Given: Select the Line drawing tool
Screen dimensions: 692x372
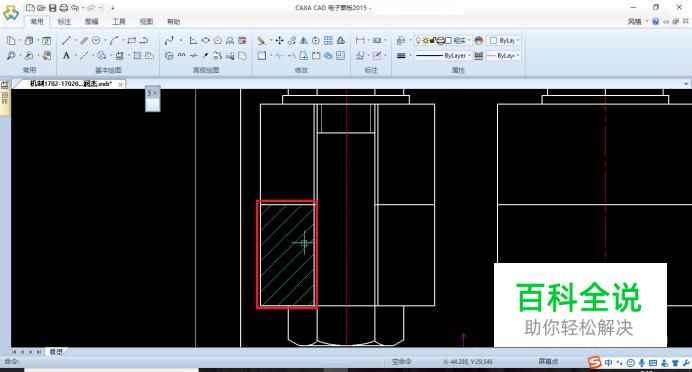Looking at the screenshot, I should (66, 41).
